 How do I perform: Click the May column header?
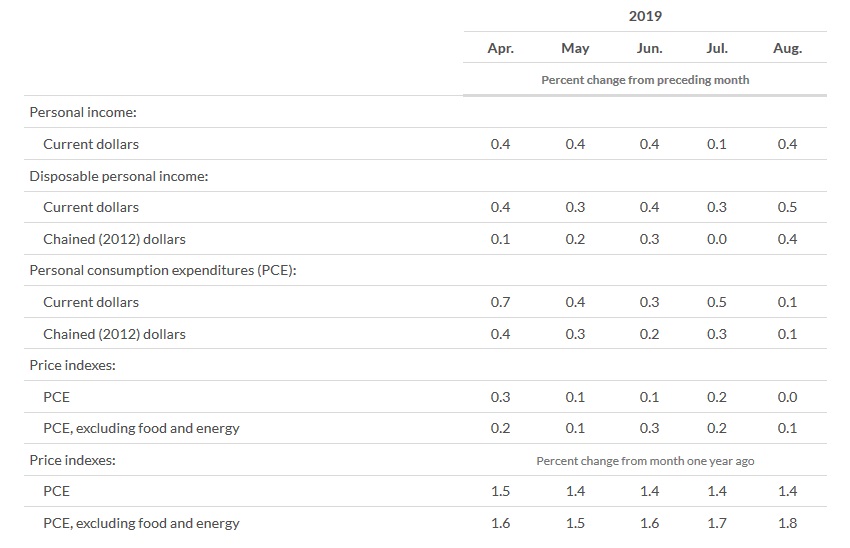tap(575, 48)
